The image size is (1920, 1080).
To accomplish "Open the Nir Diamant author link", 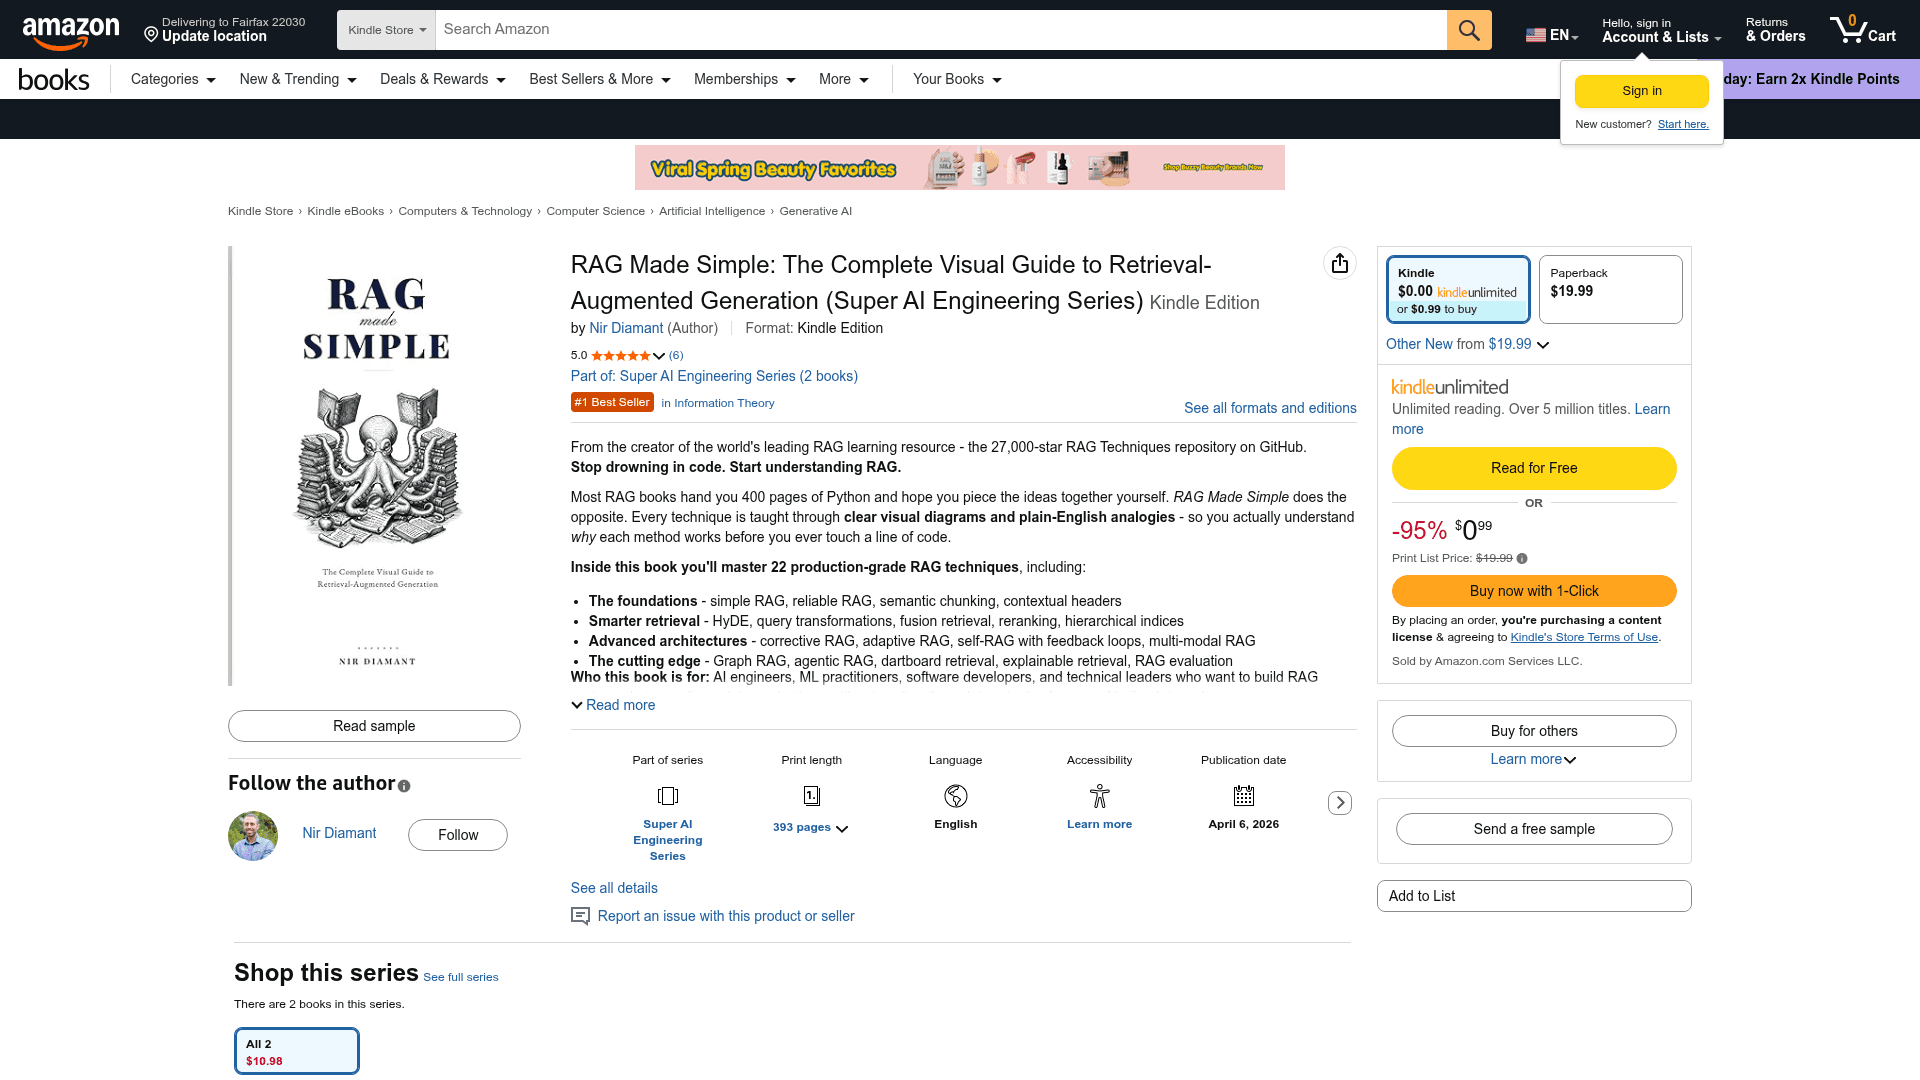I will [626, 328].
